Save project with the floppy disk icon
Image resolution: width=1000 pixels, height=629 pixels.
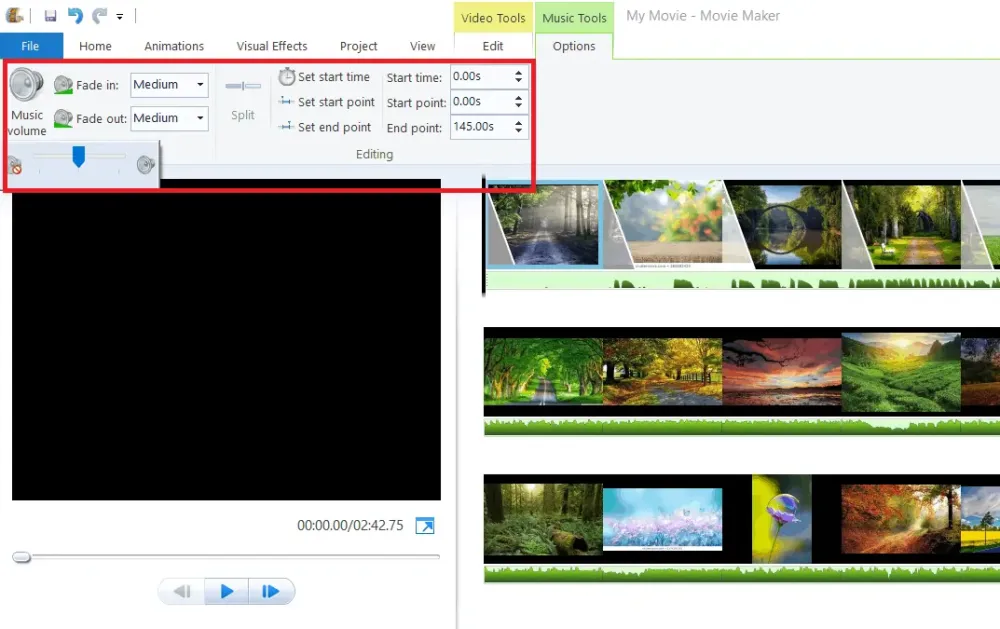click(x=50, y=15)
